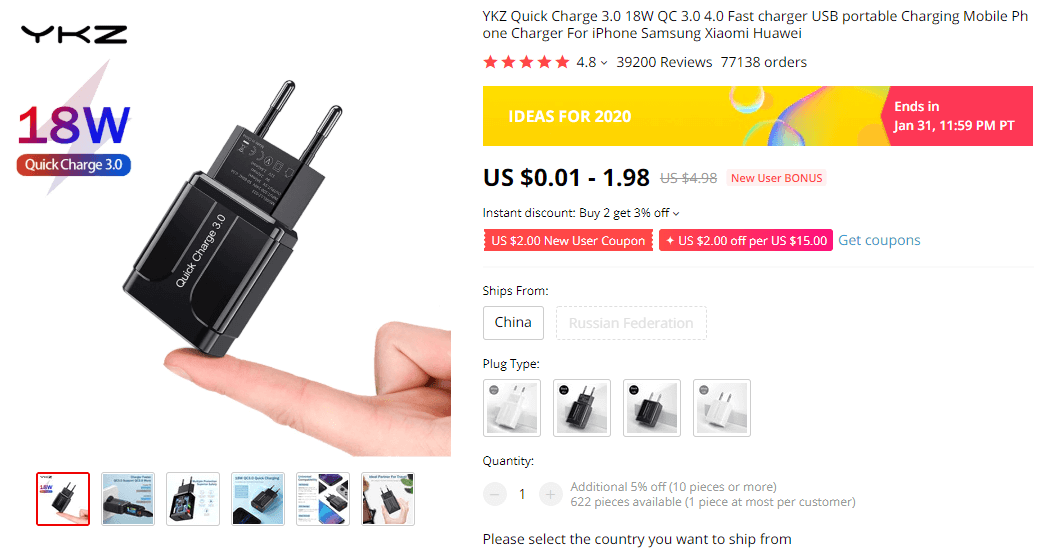
Task: View the last gallery thumbnail on the right
Action: coord(388,499)
